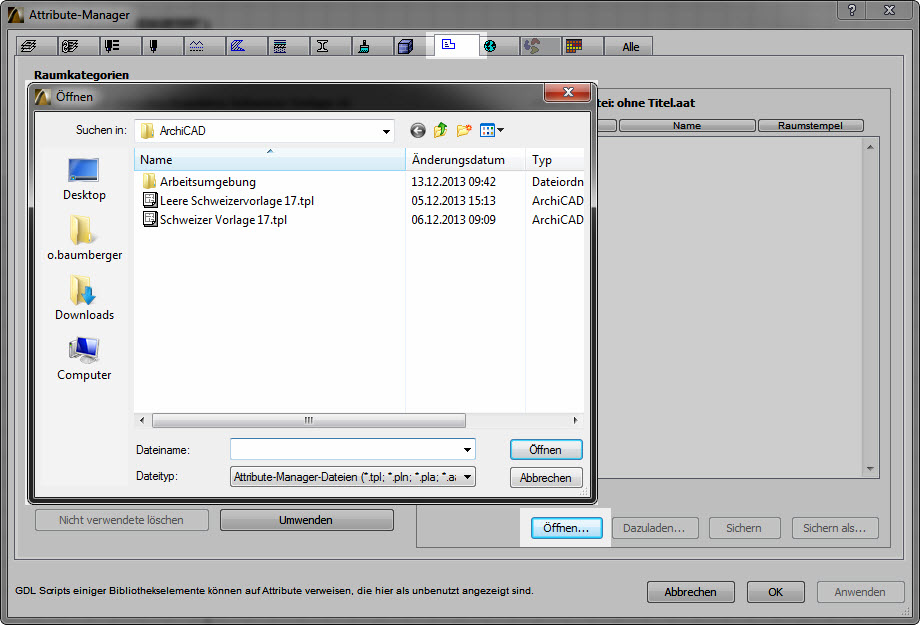Screen dimensions: 920x625
Task: Open the Pen Sets tab icon
Action: click(x=111, y=46)
